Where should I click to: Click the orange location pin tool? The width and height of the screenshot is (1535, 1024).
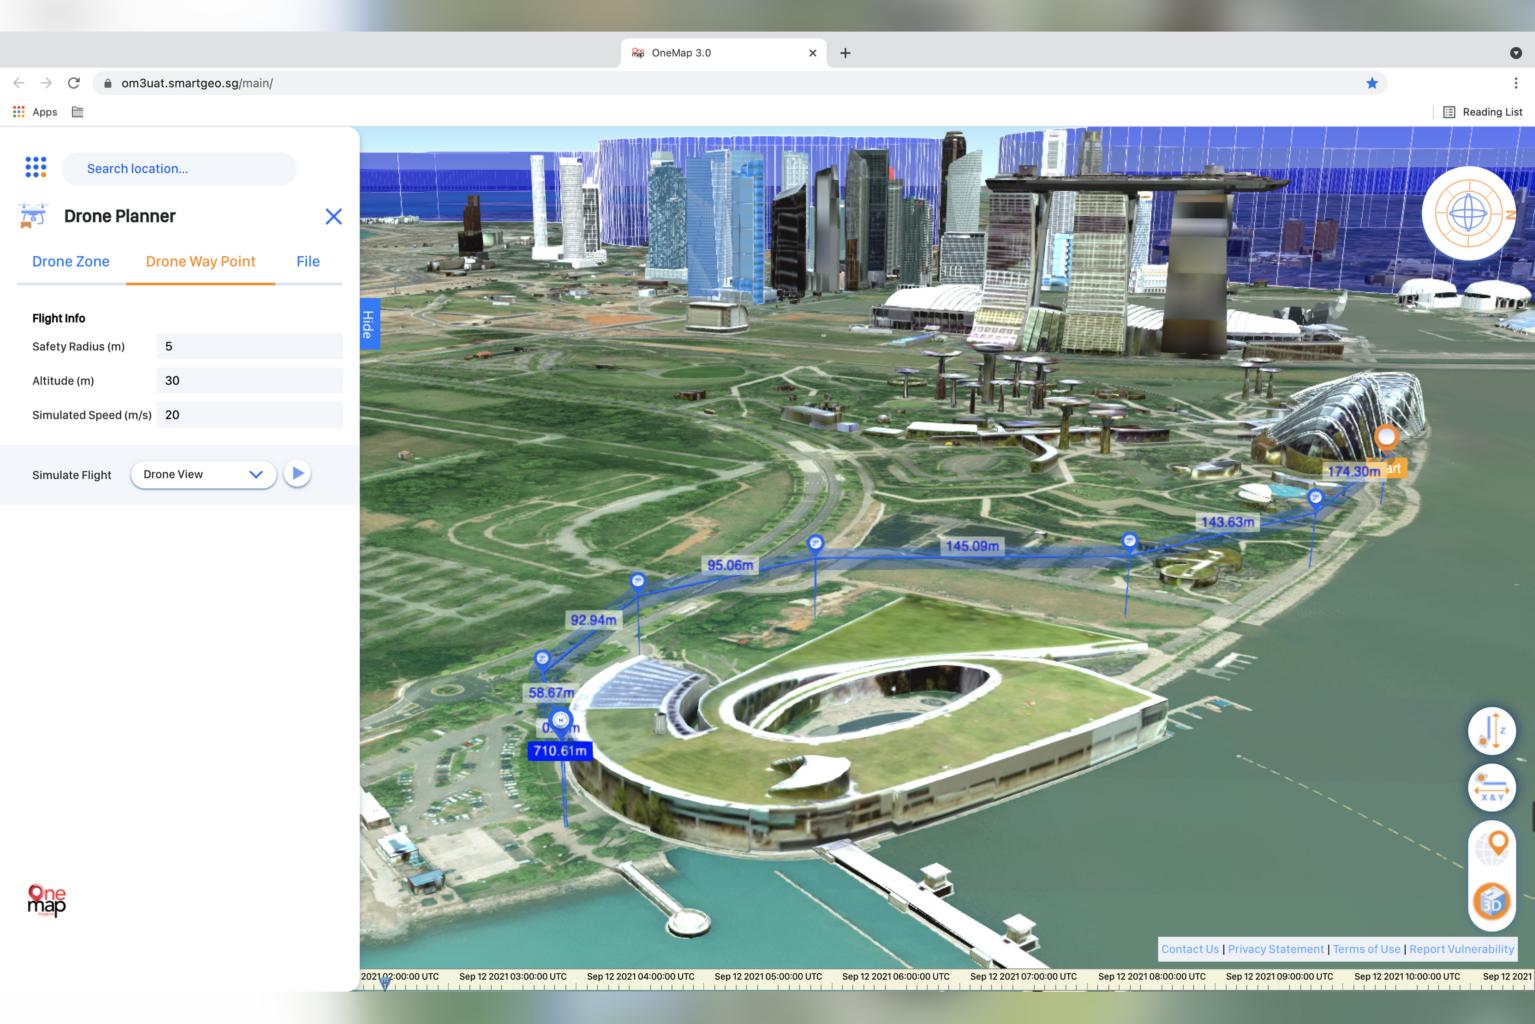(x=1496, y=845)
